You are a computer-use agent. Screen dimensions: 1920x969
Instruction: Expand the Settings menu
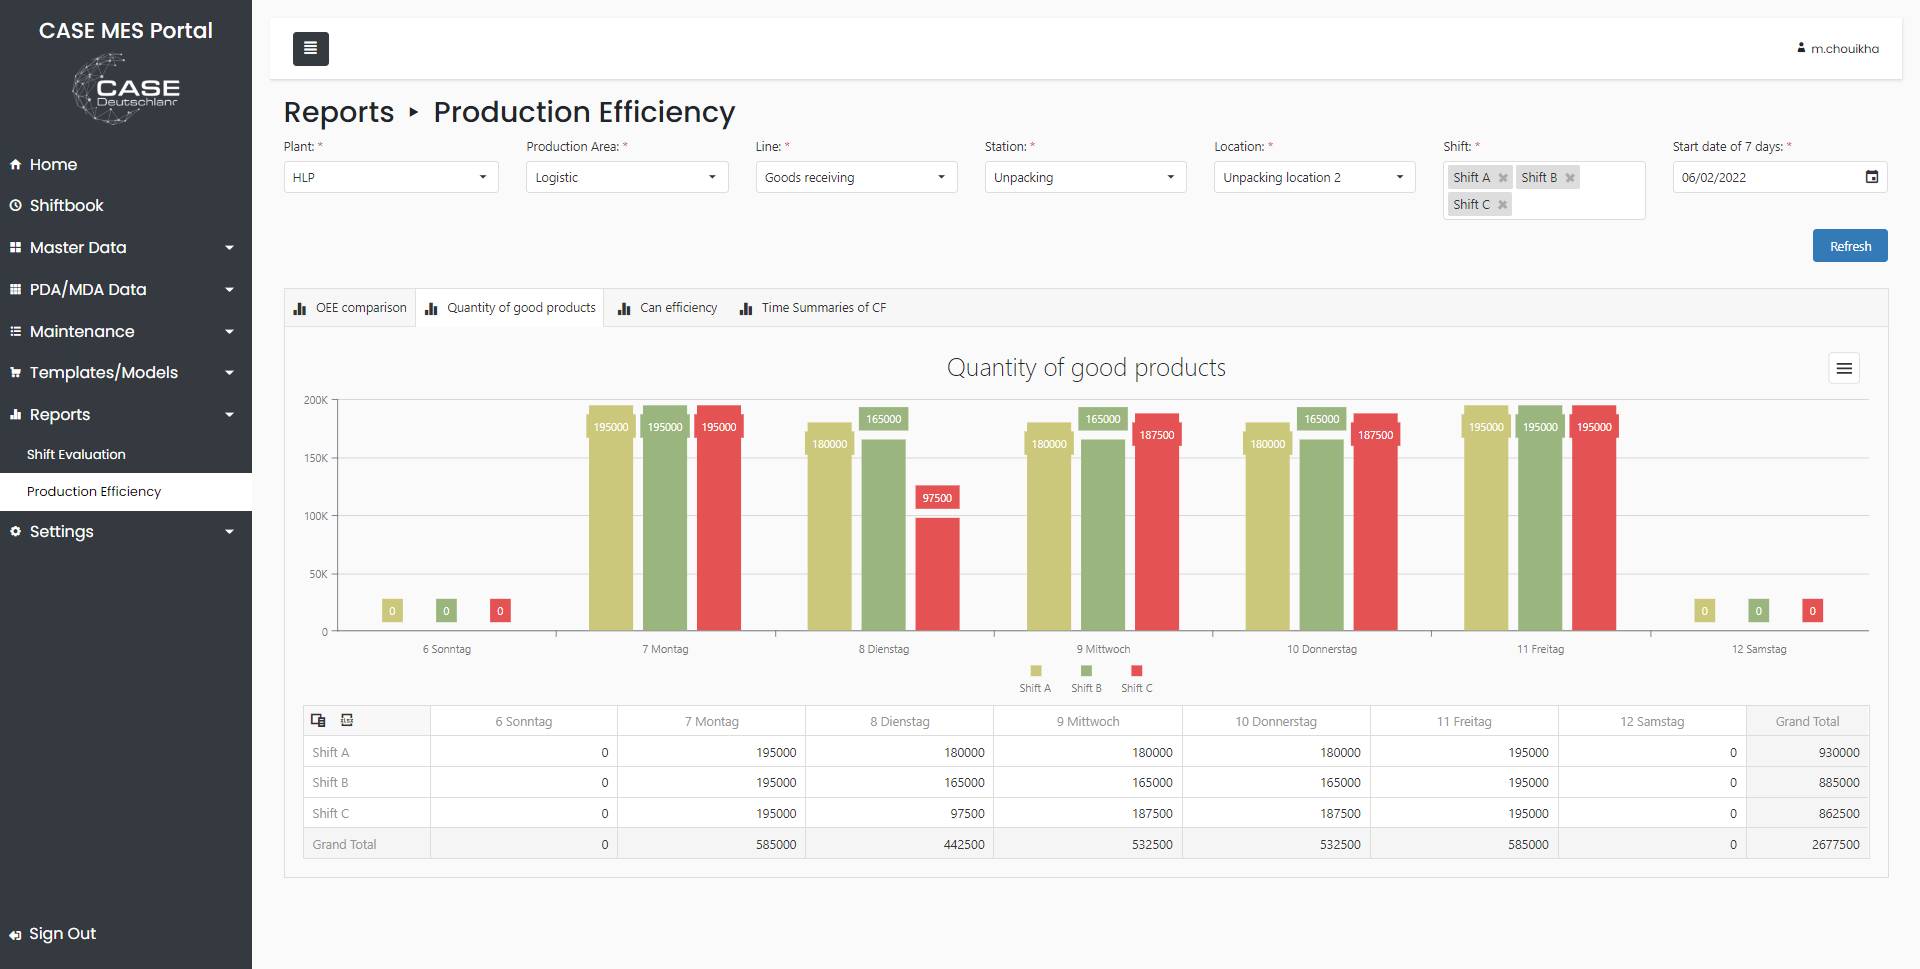tap(126, 531)
